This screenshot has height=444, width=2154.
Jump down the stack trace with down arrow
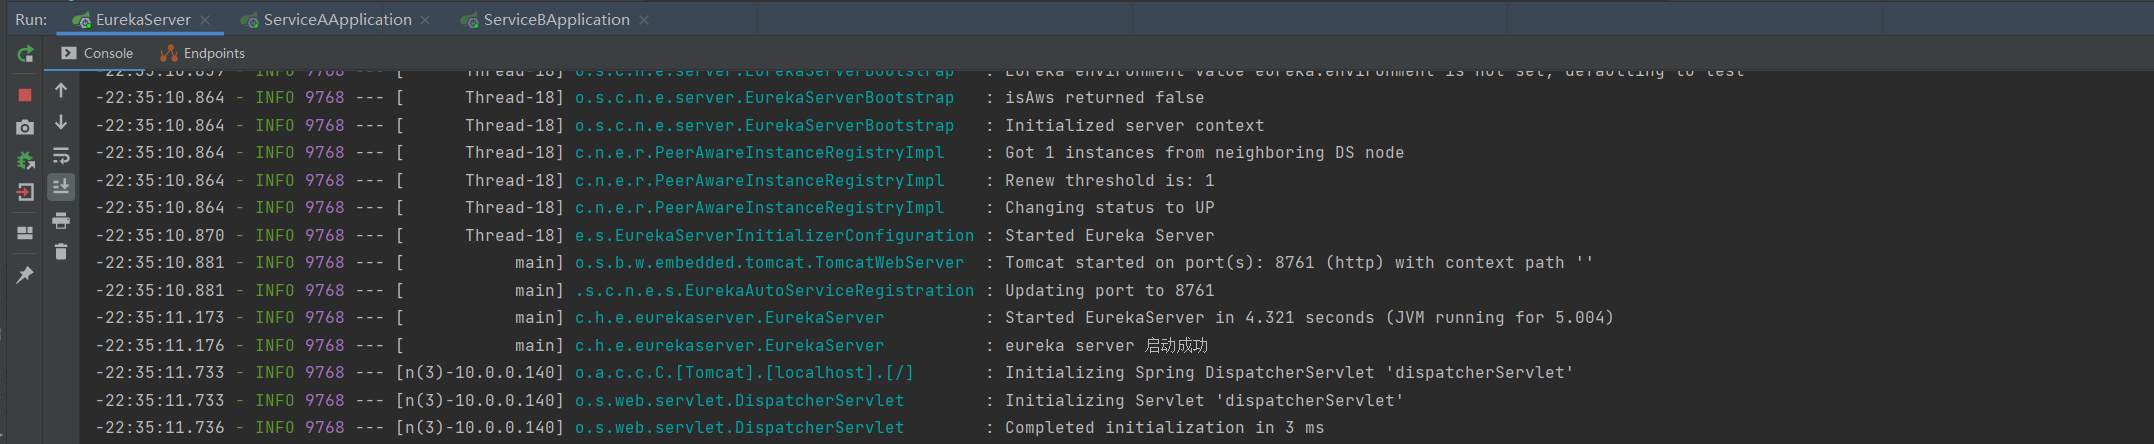click(61, 123)
